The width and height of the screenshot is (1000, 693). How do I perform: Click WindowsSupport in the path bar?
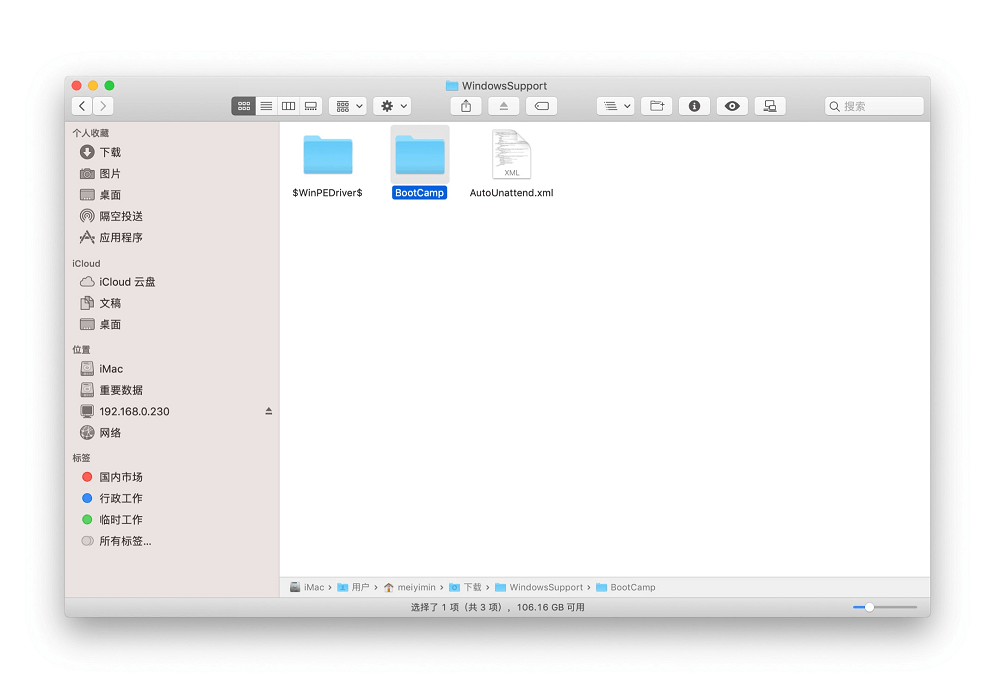coord(545,587)
